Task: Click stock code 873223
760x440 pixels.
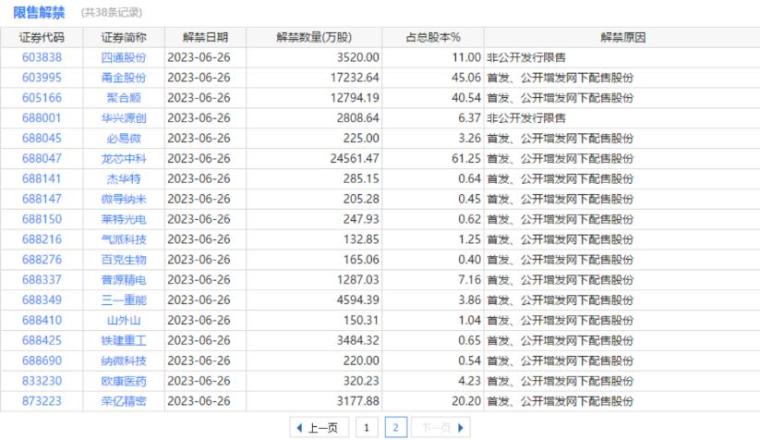Action: click(41, 401)
